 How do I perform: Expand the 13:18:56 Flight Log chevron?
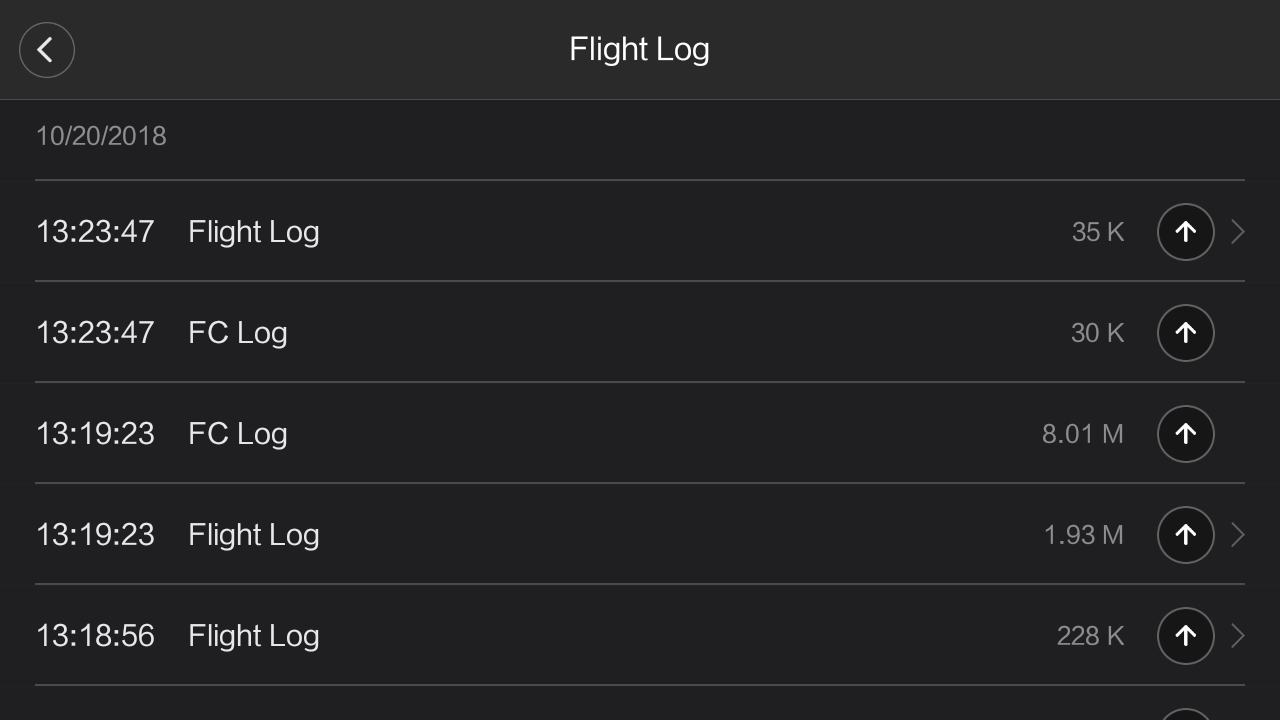(x=1238, y=636)
